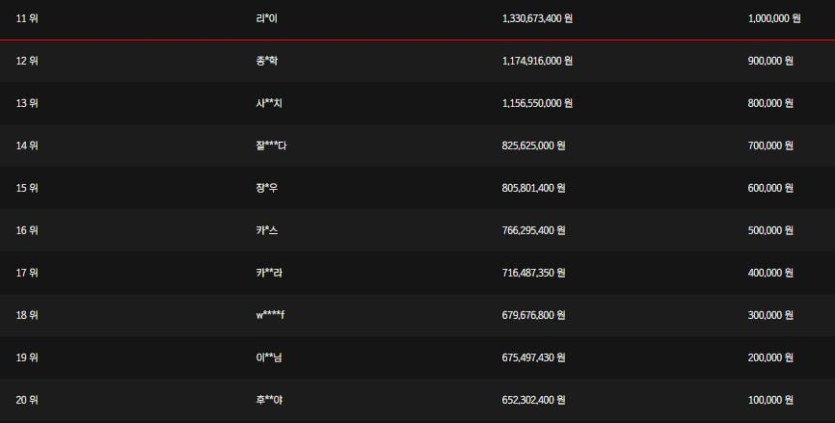The height and width of the screenshot is (423, 835).
Task: Click the 17위 rank cell
Action: click(x=27, y=273)
